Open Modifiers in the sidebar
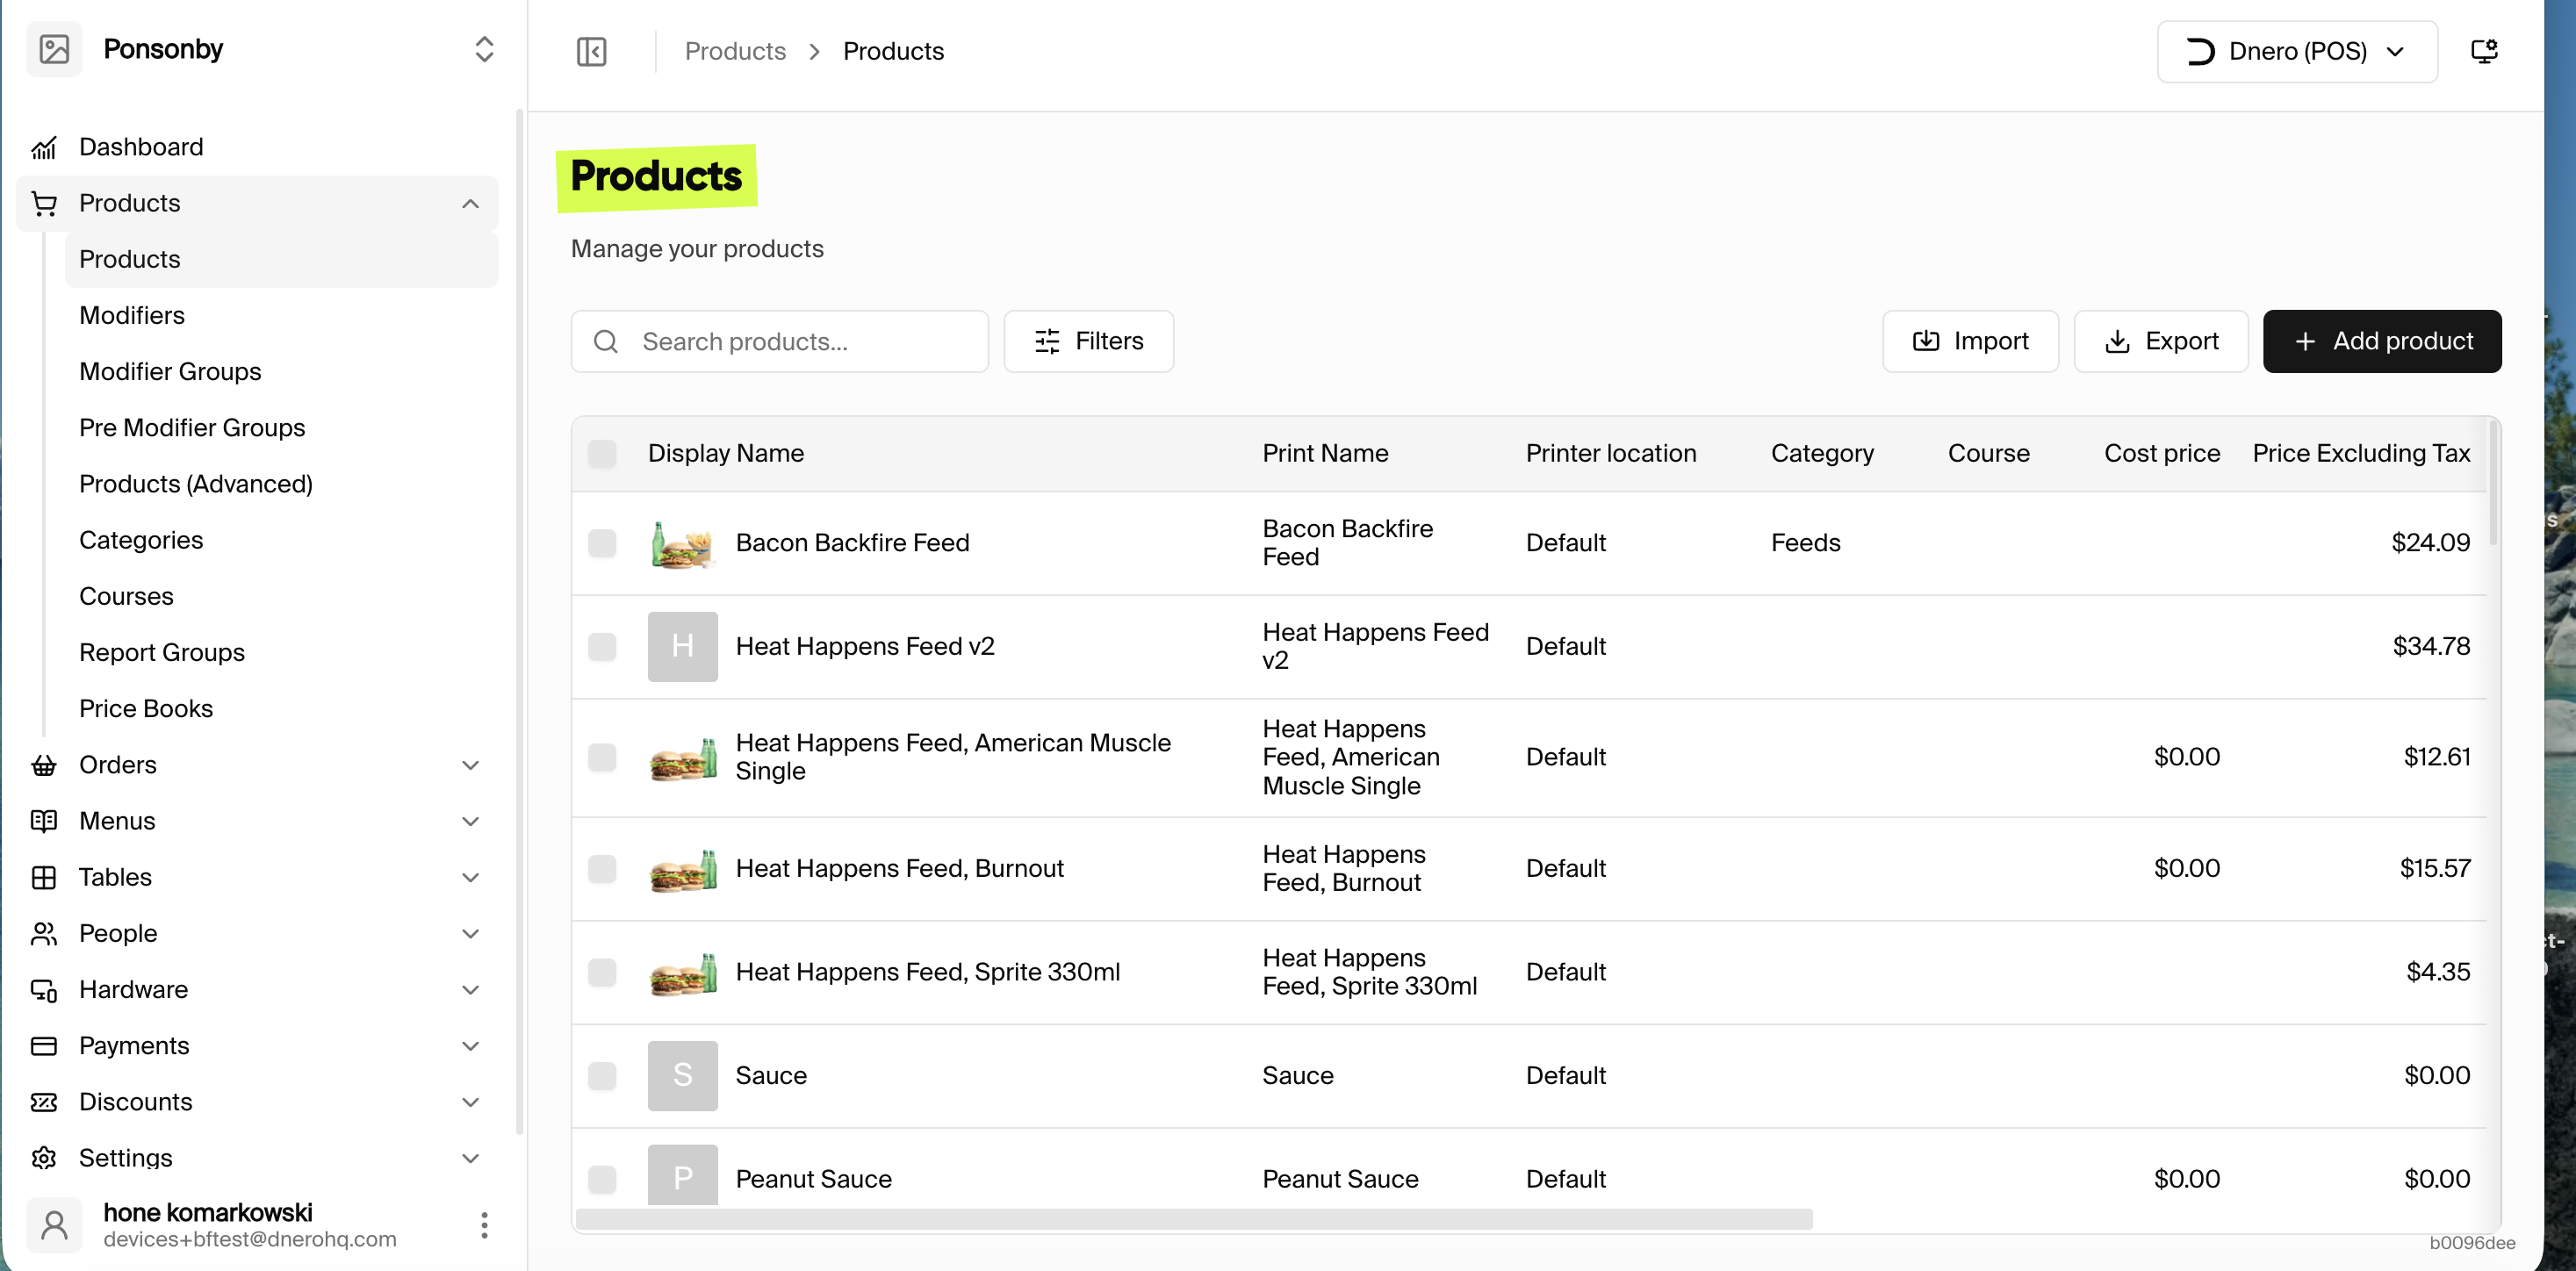Image resolution: width=2576 pixels, height=1271 pixels. pos(132,316)
